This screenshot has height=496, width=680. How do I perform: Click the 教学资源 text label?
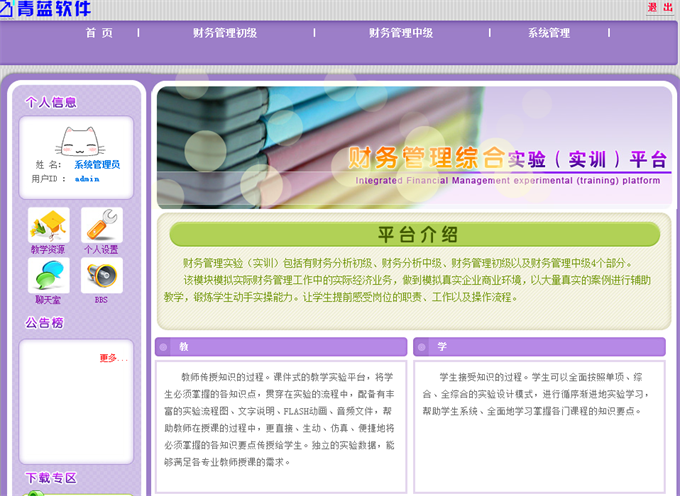(x=47, y=249)
